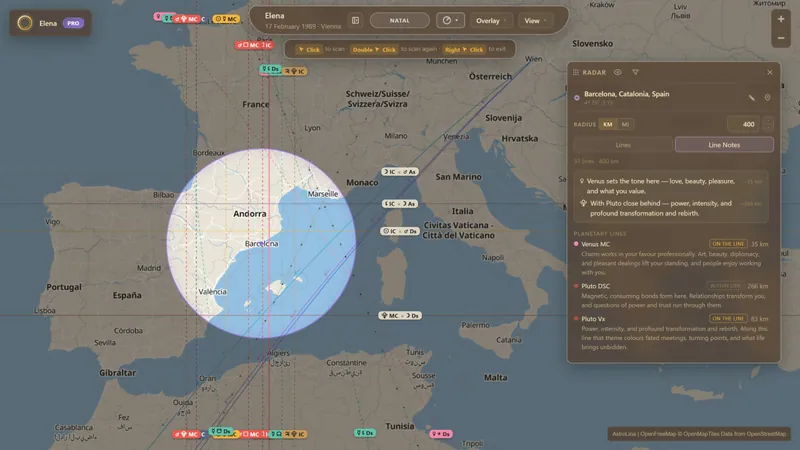Screen dimensions: 800x450
Task: Close the Radar panel
Action: point(769,72)
